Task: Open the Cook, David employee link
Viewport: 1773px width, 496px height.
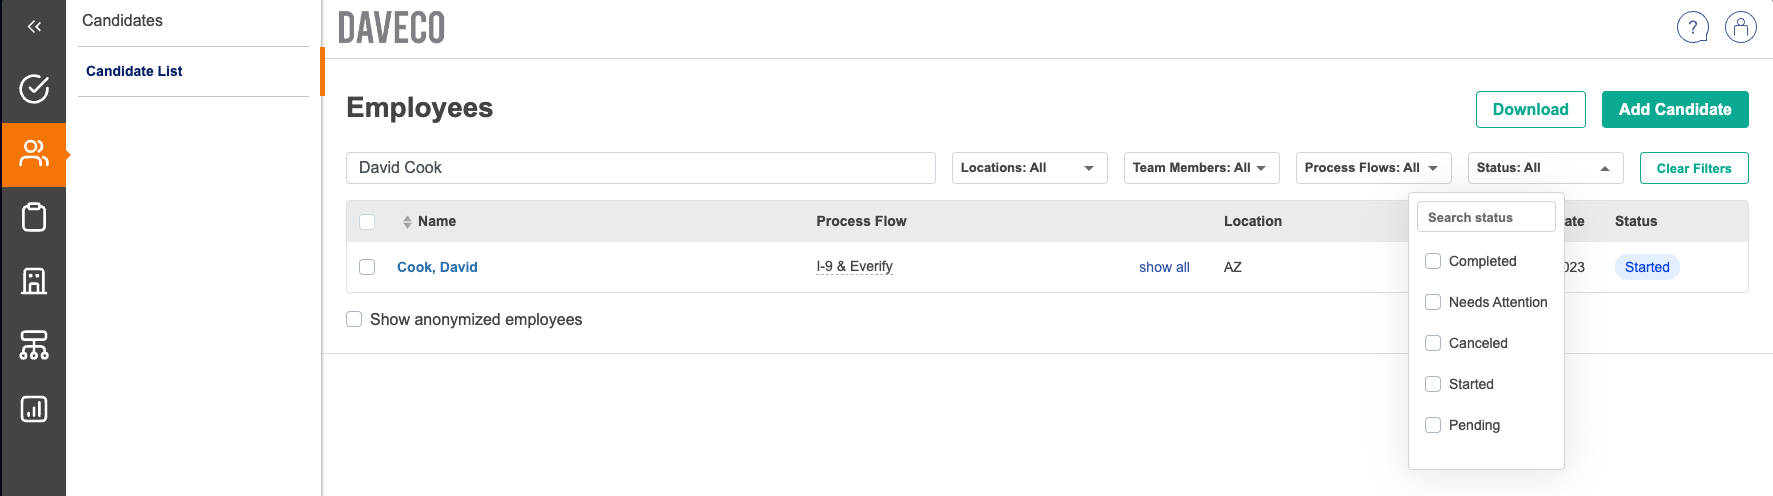Action: [437, 267]
